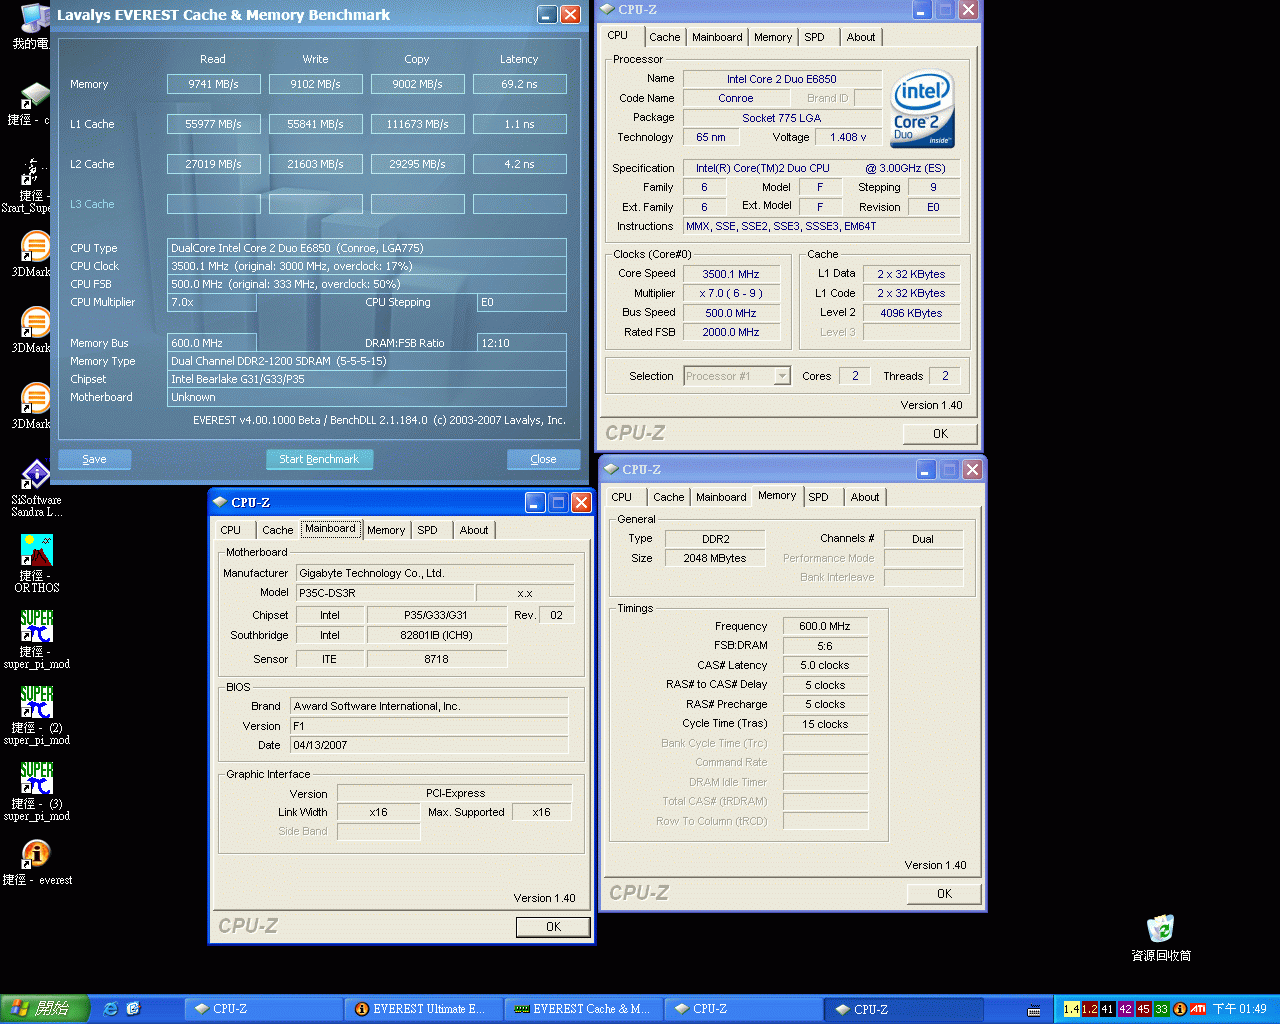
Task: Click OK in the CPU-Z Memory window
Action: (944, 893)
